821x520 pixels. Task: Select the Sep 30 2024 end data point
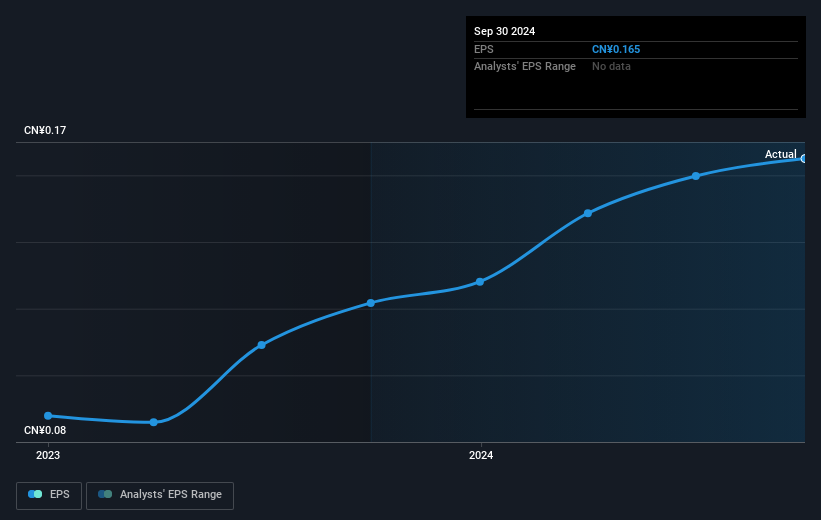coord(804,158)
